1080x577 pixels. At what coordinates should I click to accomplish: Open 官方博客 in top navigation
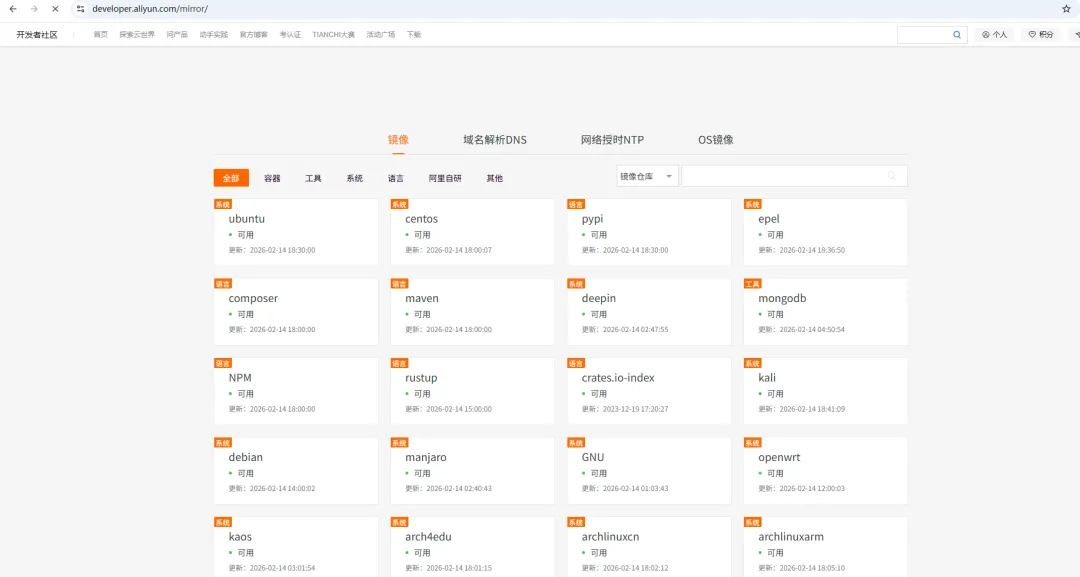[x=253, y=34]
